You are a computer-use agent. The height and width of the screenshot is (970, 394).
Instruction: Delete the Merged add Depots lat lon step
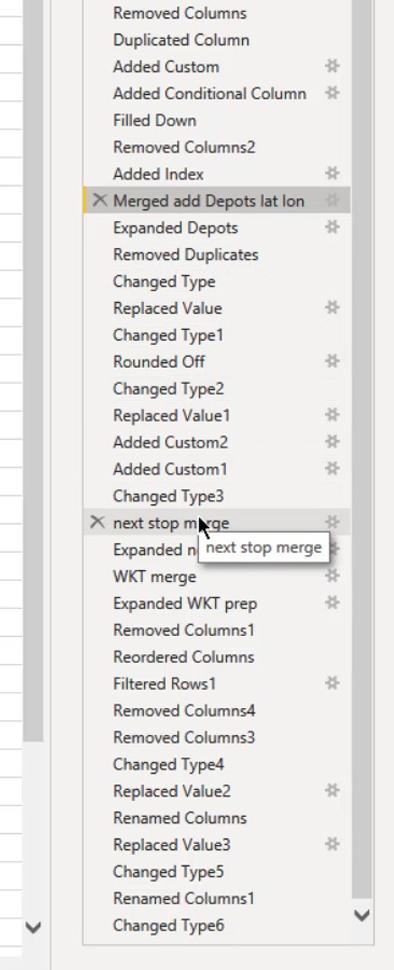point(99,200)
